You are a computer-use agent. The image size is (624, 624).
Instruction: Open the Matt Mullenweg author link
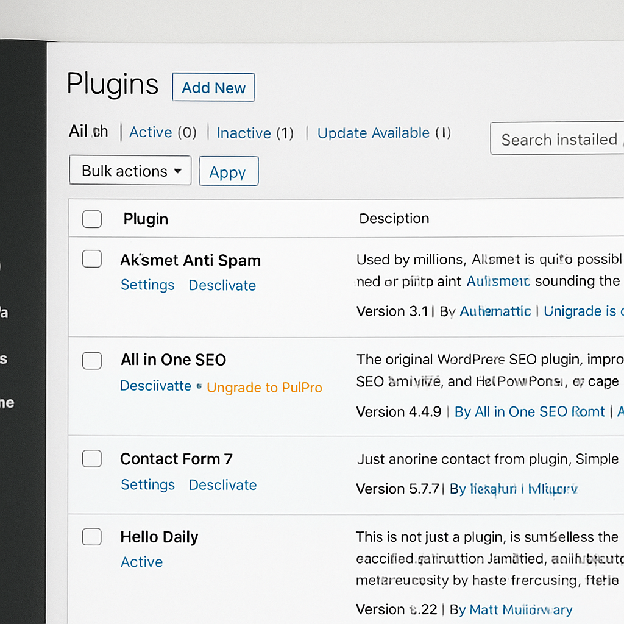point(521,609)
